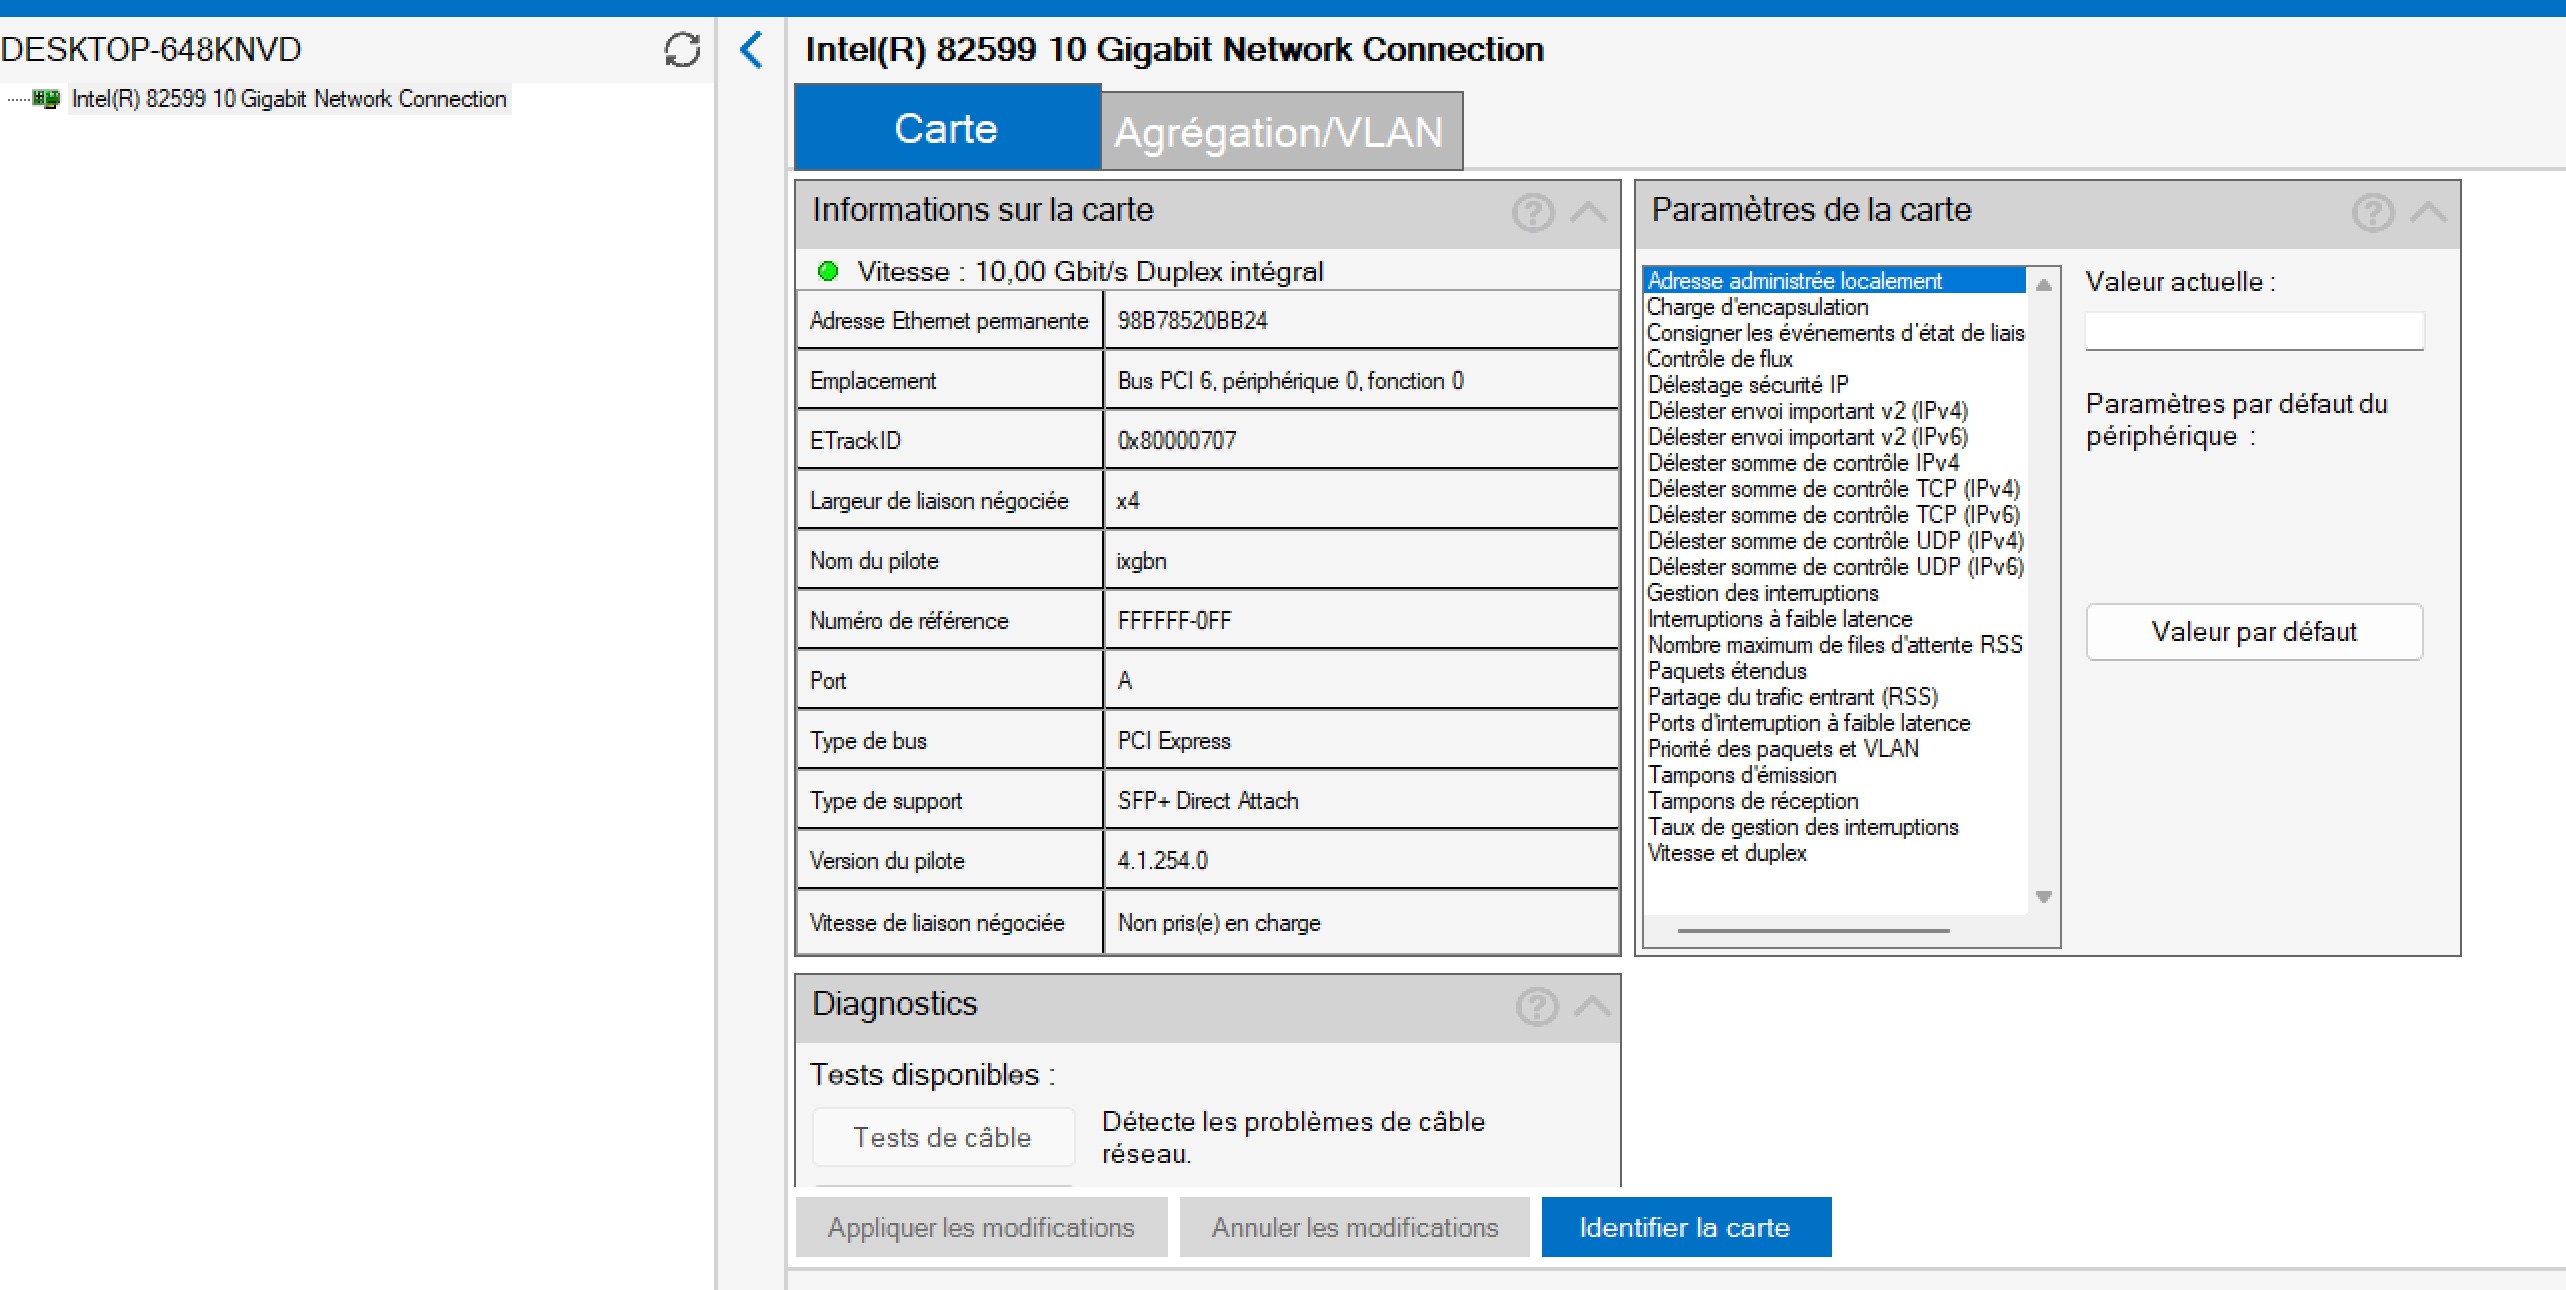Click Appliquer les modifications

pos(981,1227)
